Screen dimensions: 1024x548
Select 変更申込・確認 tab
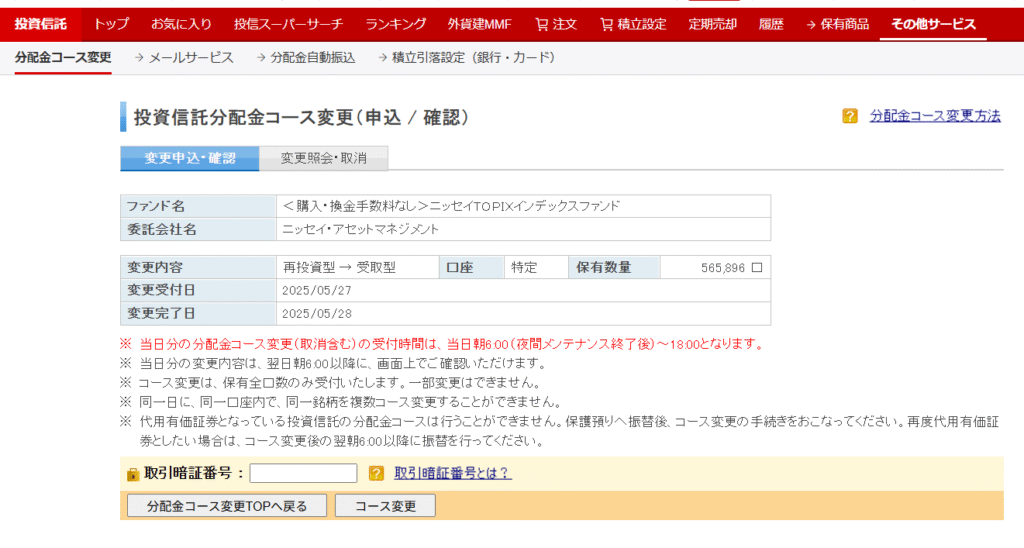(x=189, y=158)
